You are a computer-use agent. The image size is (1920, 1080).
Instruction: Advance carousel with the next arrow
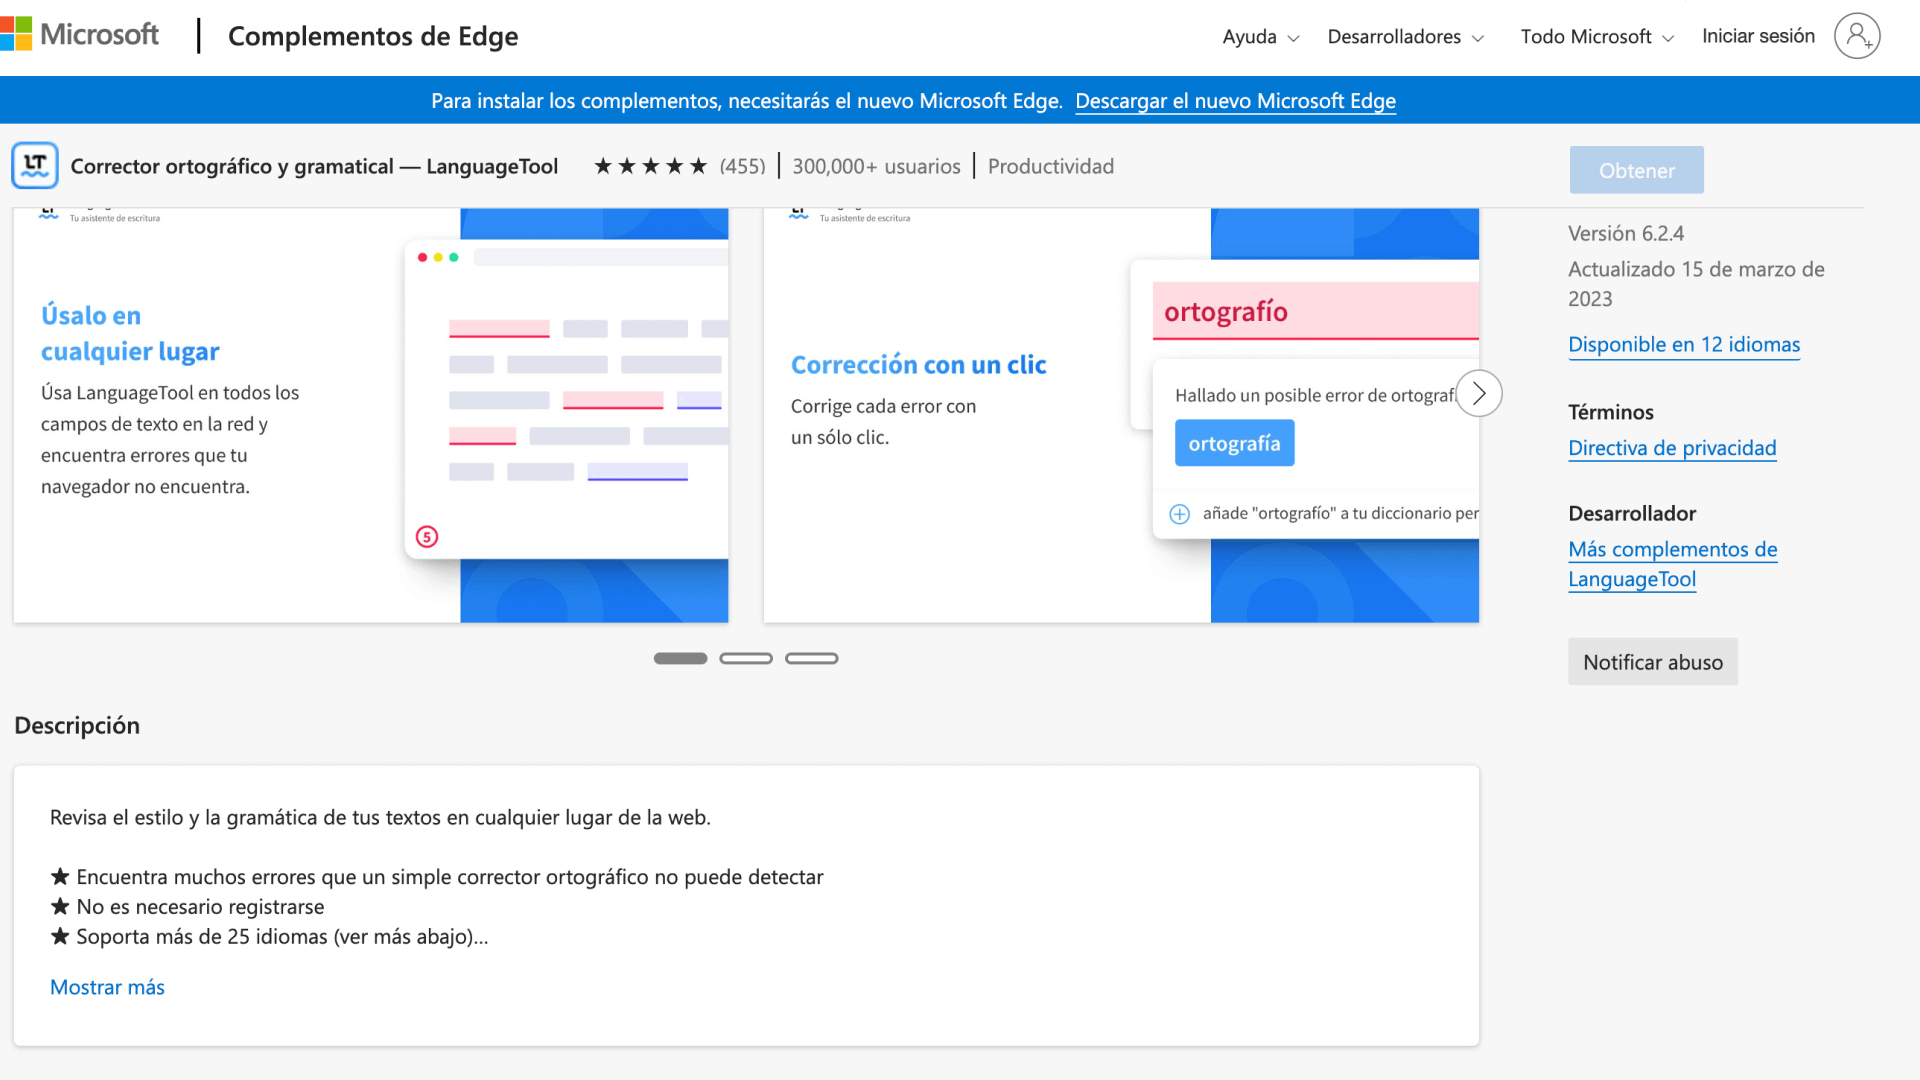click(x=1479, y=393)
